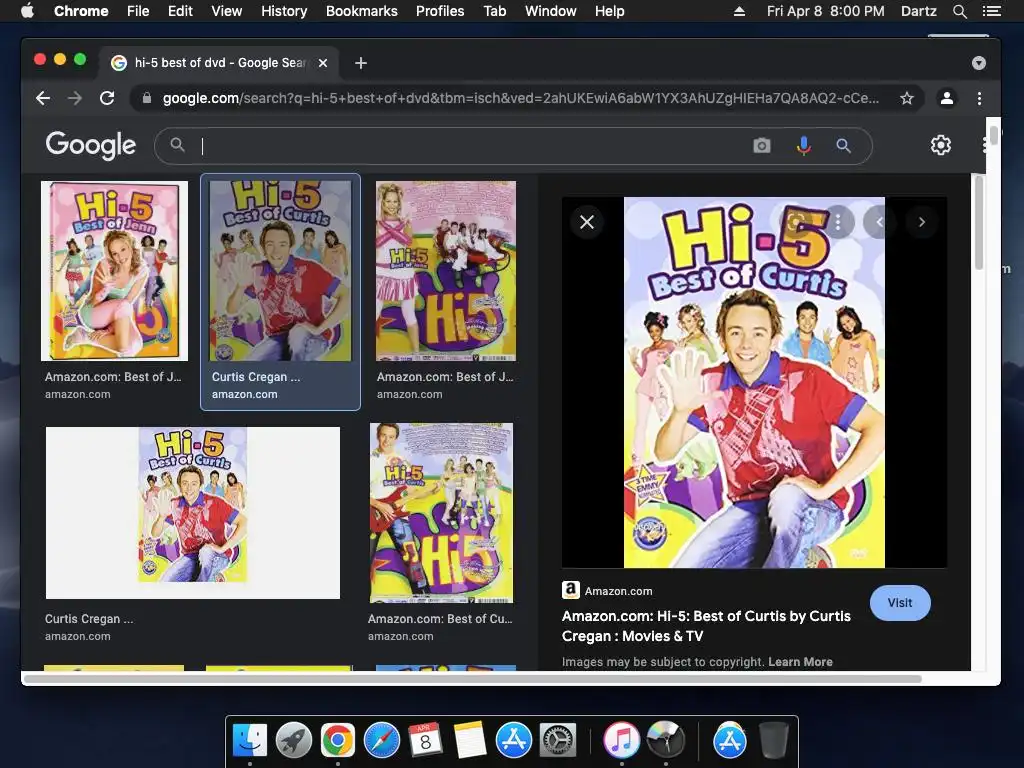Open Finder from the Dock
The image size is (1024, 768).
pos(250,741)
